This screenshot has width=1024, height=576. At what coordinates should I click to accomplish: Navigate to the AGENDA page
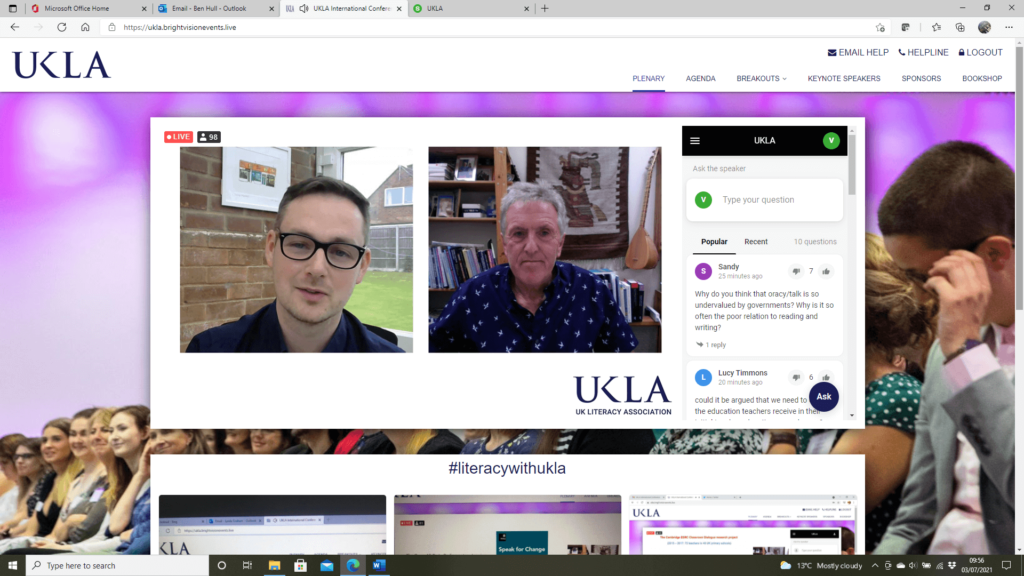tap(700, 78)
